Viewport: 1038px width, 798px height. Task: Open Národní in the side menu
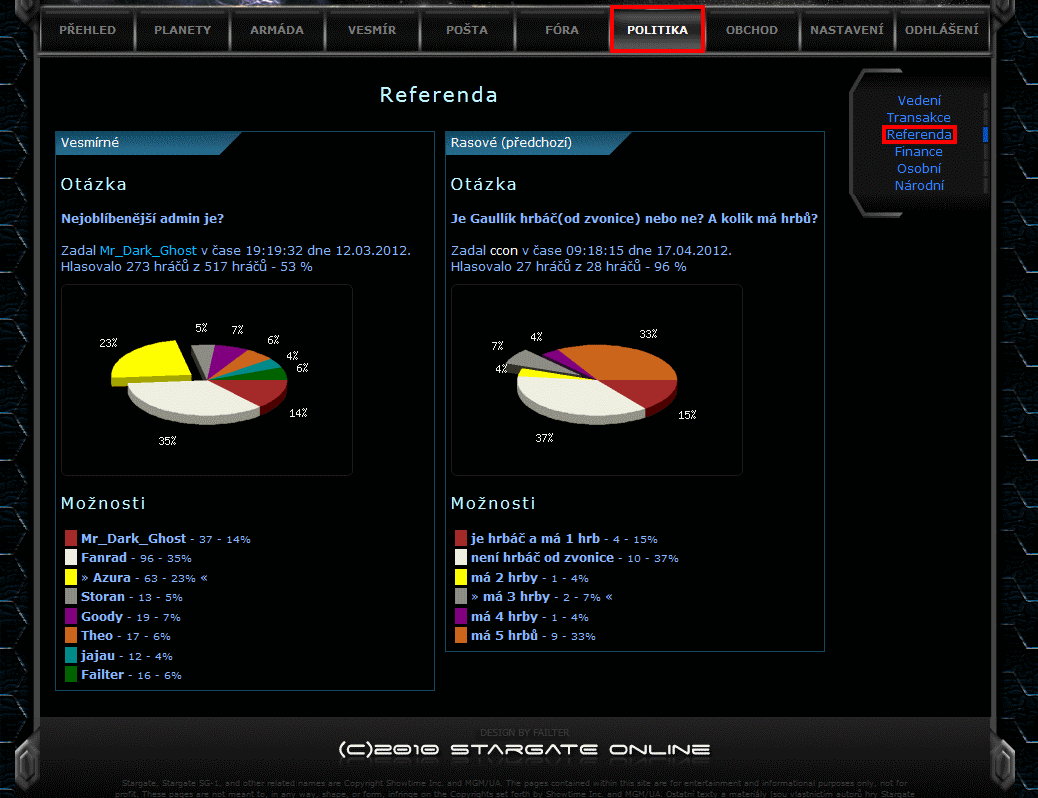pos(919,186)
